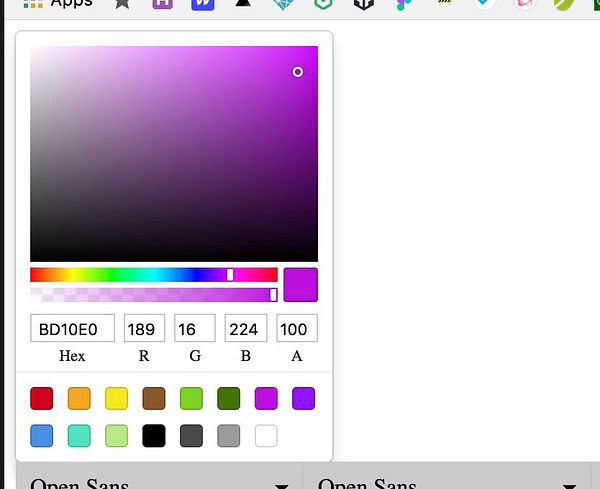600x489 pixels.
Task: Click the Apps grid icon in bookmarks bar
Action: click(x=33, y=4)
